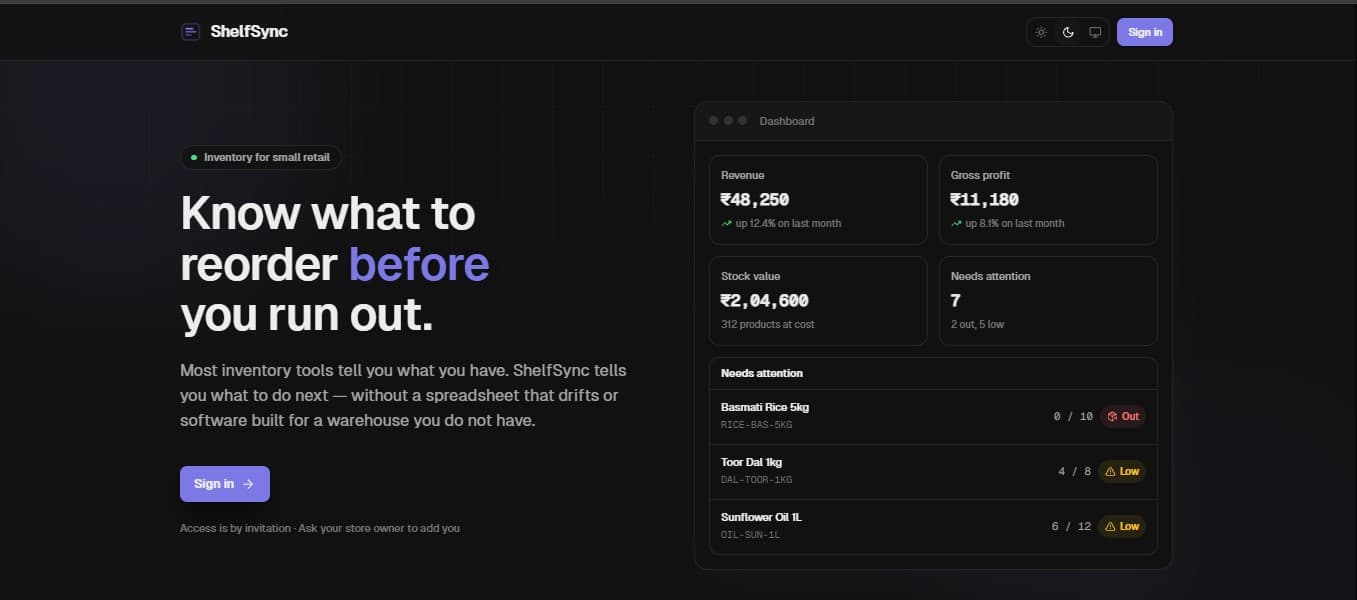
Task: Click the Needs attention count 7
Action: point(956,301)
